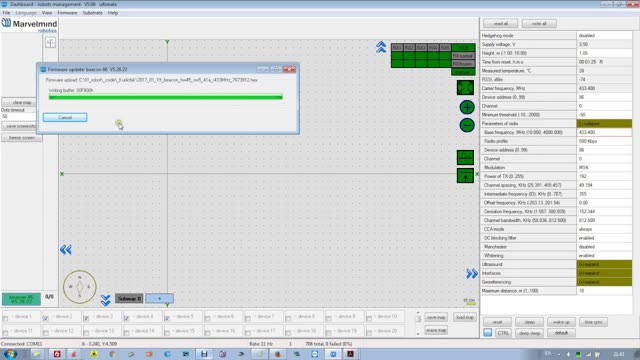This screenshot has height=360, width=640.
Task: Click the default button
Action: point(561,333)
